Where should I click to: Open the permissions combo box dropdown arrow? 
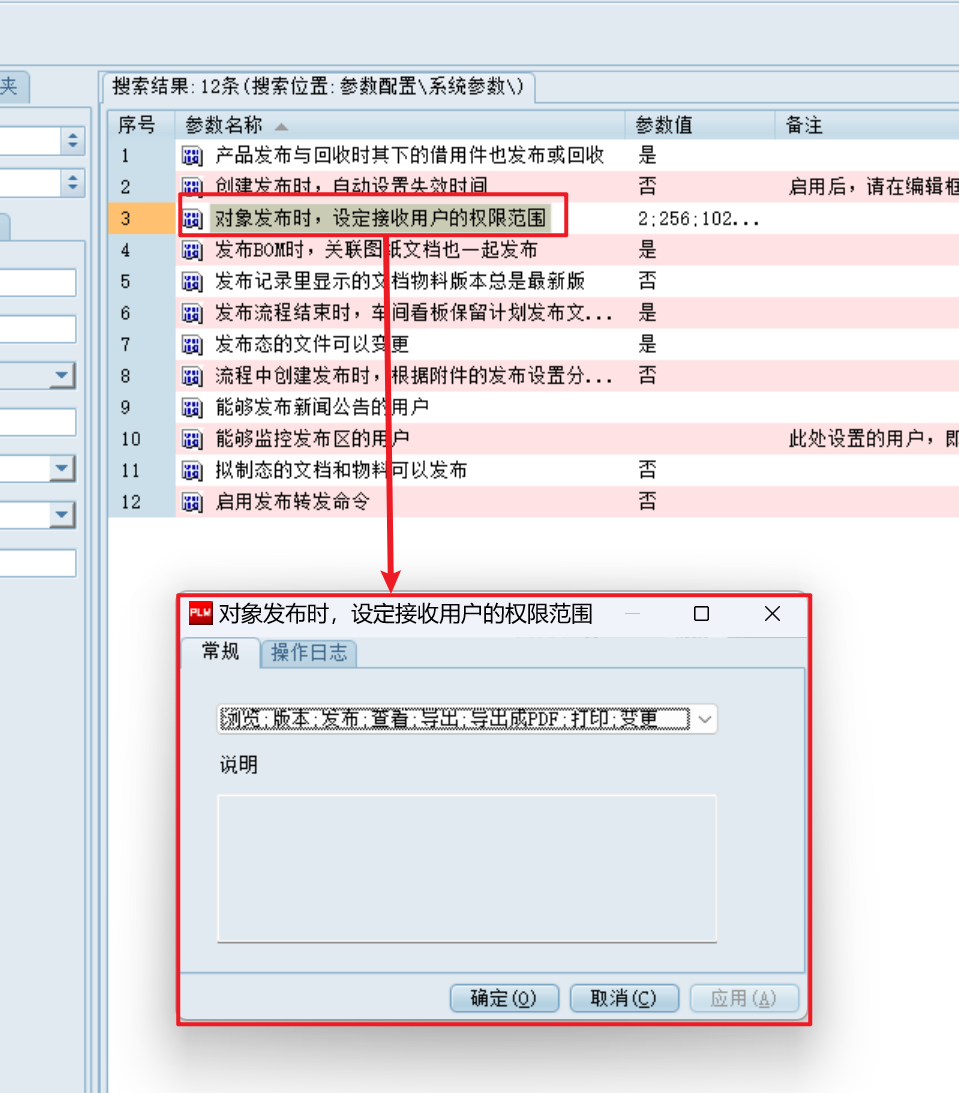705,719
